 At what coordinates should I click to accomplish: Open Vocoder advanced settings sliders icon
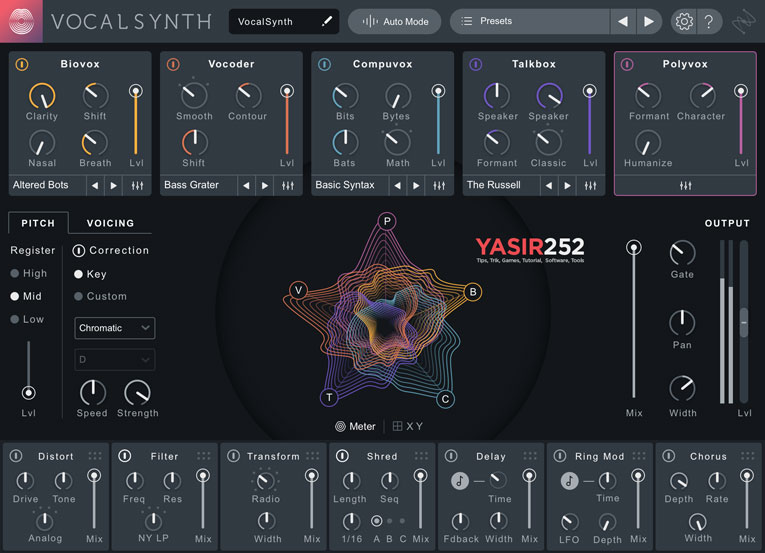coord(288,185)
